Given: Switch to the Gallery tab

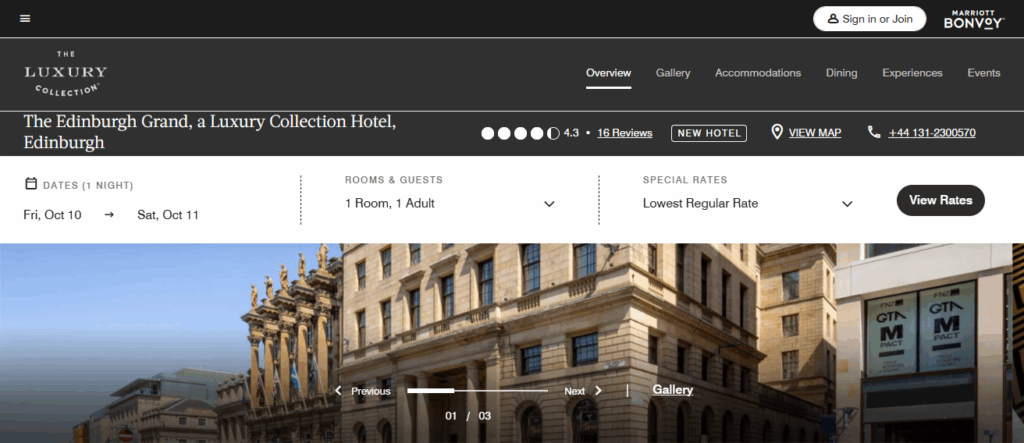Looking at the screenshot, I should [x=673, y=73].
